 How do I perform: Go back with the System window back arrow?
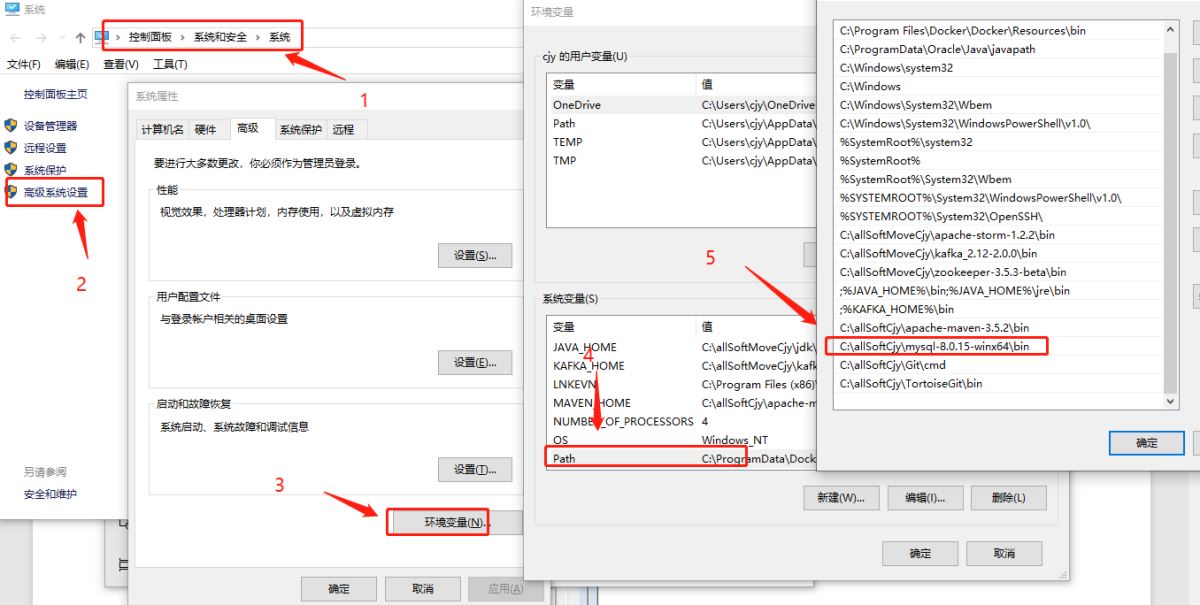point(15,37)
